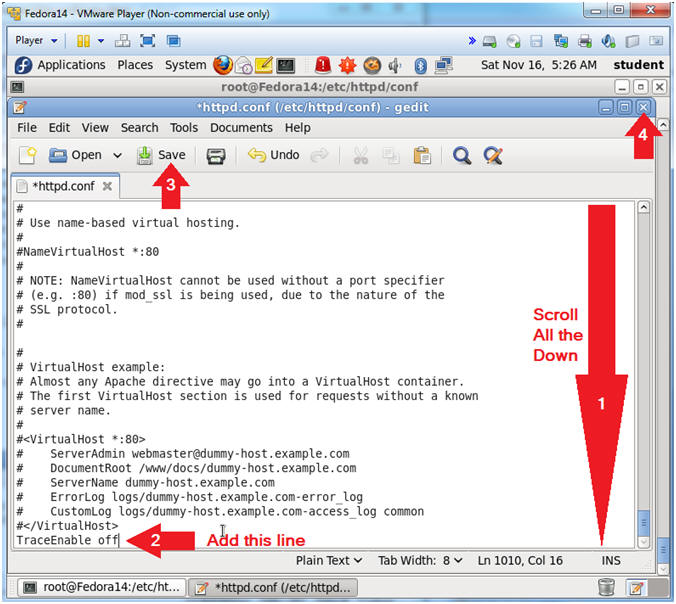Open the File menu
The image size is (676, 604).
pos(27,128)
